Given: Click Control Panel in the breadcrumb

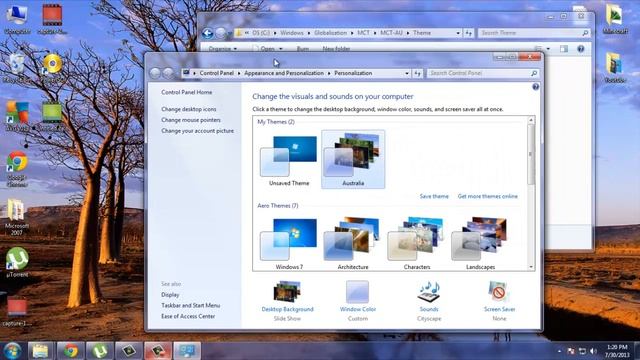Looking at the screenshot, I should pyautogui.click(x=216, y=73).
